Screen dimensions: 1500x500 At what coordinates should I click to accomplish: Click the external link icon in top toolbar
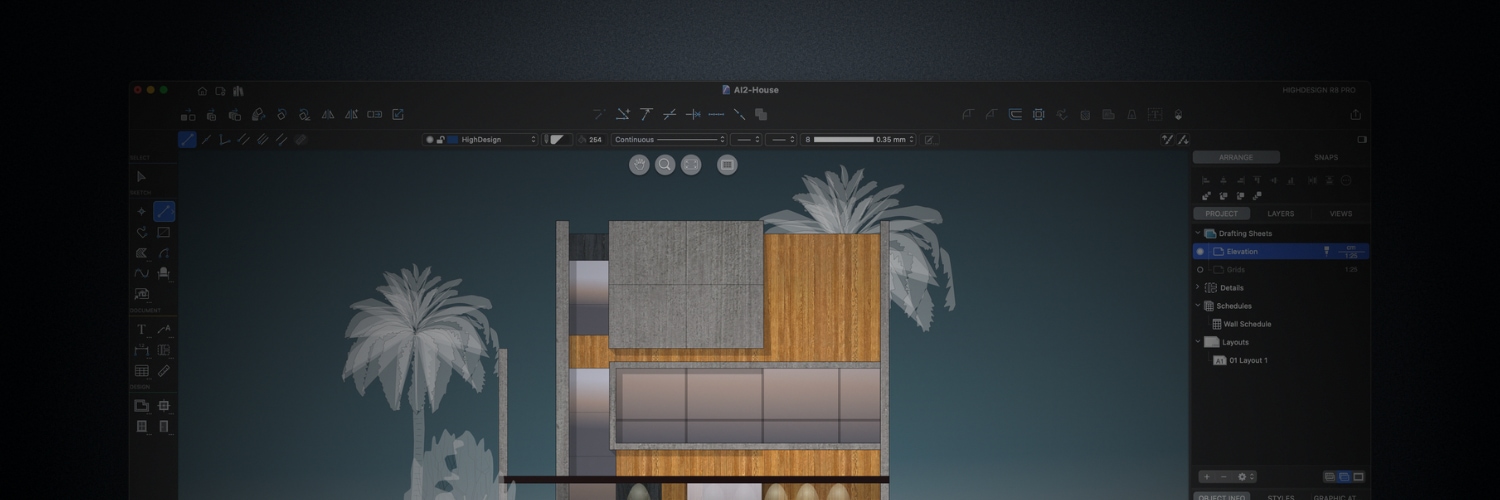tap(397, 115)
